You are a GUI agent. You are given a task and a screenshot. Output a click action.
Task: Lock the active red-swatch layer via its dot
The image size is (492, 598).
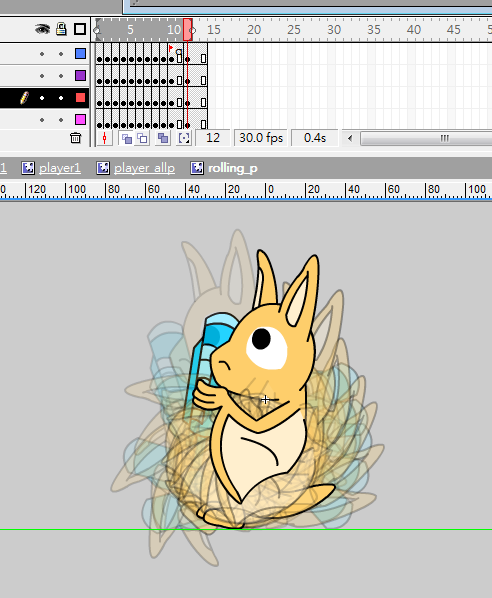tap(61, 98)
